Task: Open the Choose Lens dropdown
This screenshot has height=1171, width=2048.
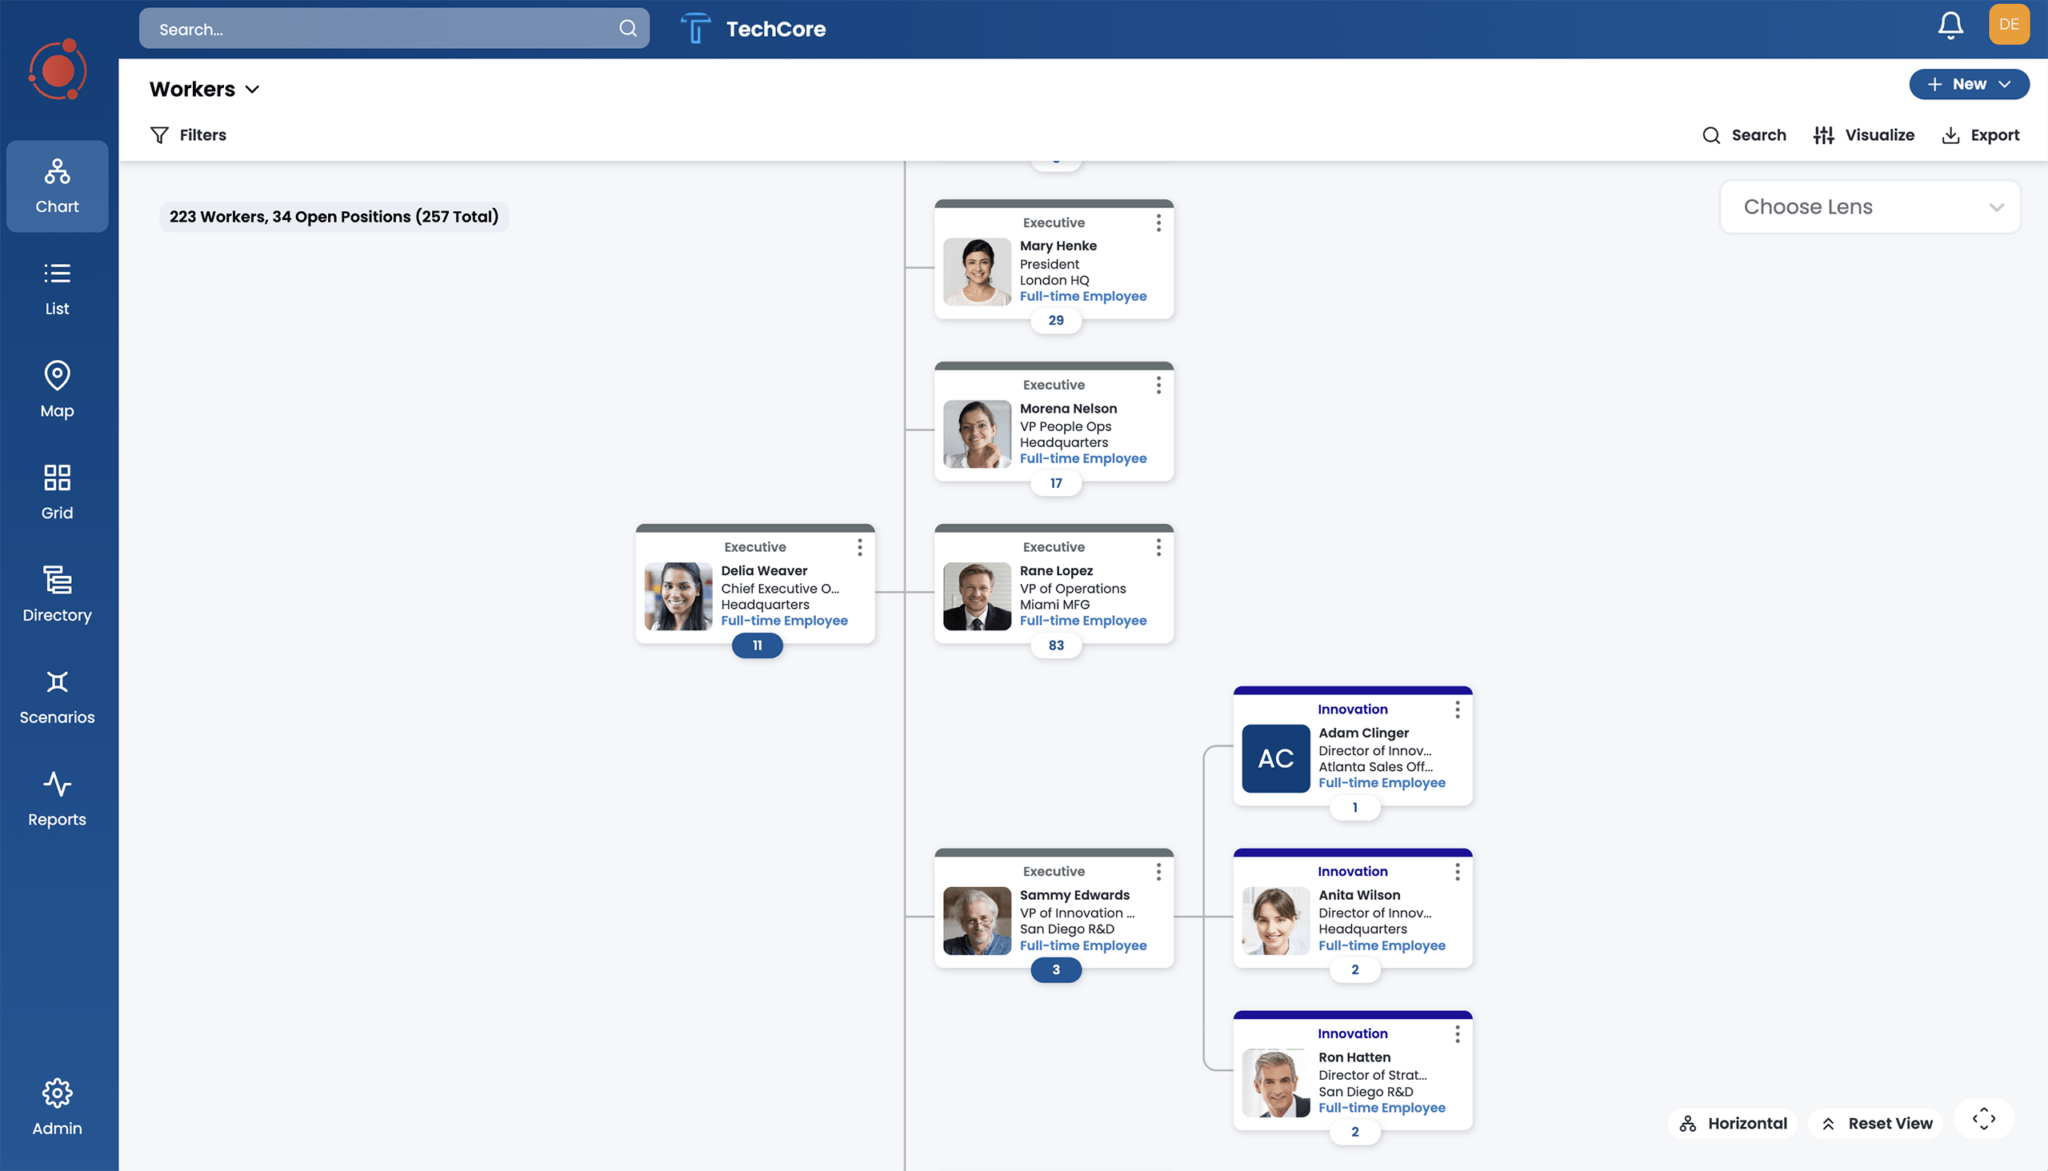Action: coord(1869,207)
